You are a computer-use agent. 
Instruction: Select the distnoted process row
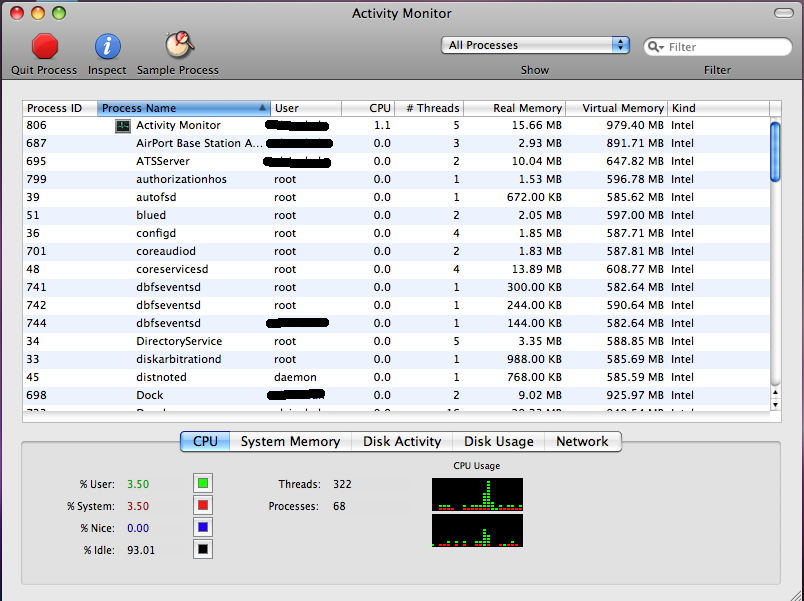[x=396, y=377]
